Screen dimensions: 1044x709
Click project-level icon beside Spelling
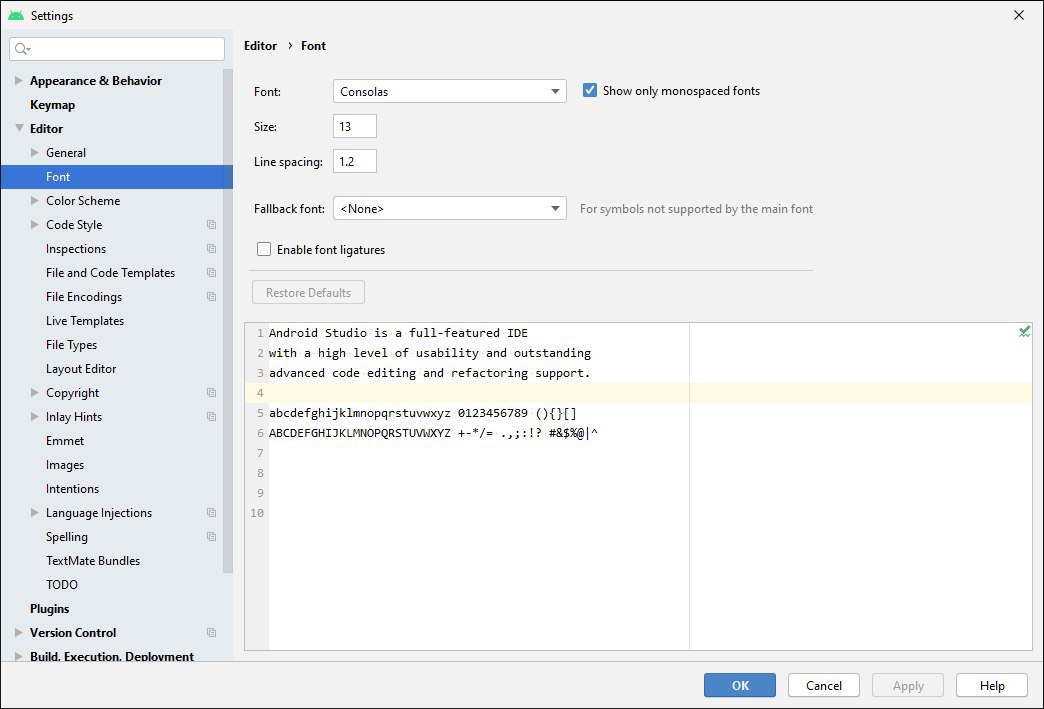(x=211, y=537)
